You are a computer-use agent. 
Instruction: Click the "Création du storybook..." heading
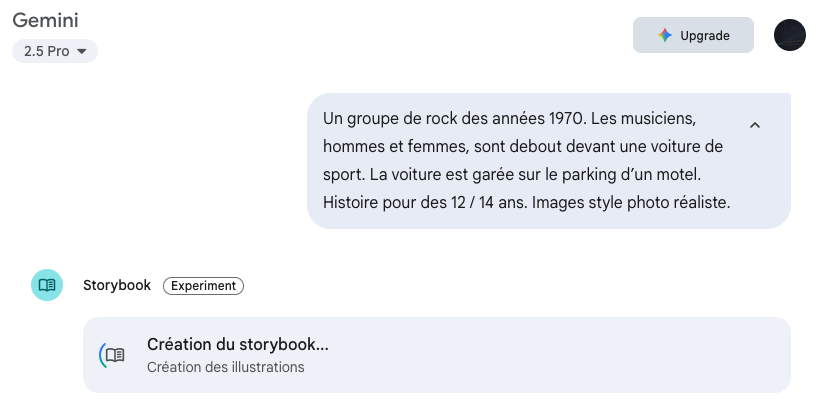[238, 345]
